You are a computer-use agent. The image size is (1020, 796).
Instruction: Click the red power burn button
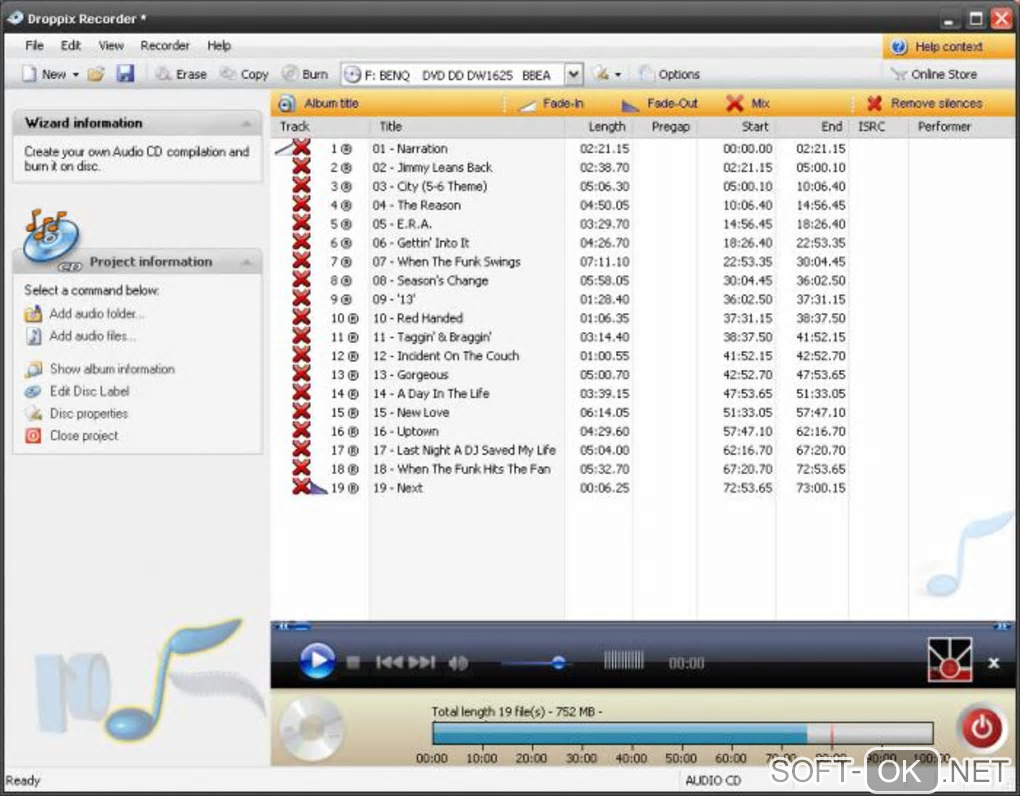coord(981,727)
